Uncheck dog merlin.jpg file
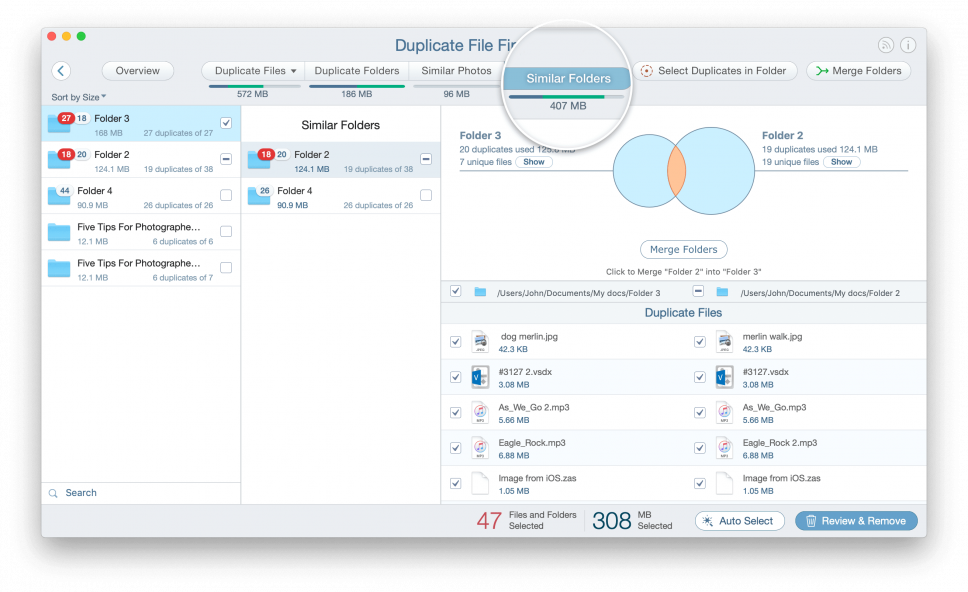Screen dimensions: 968x592 point(456,341)
